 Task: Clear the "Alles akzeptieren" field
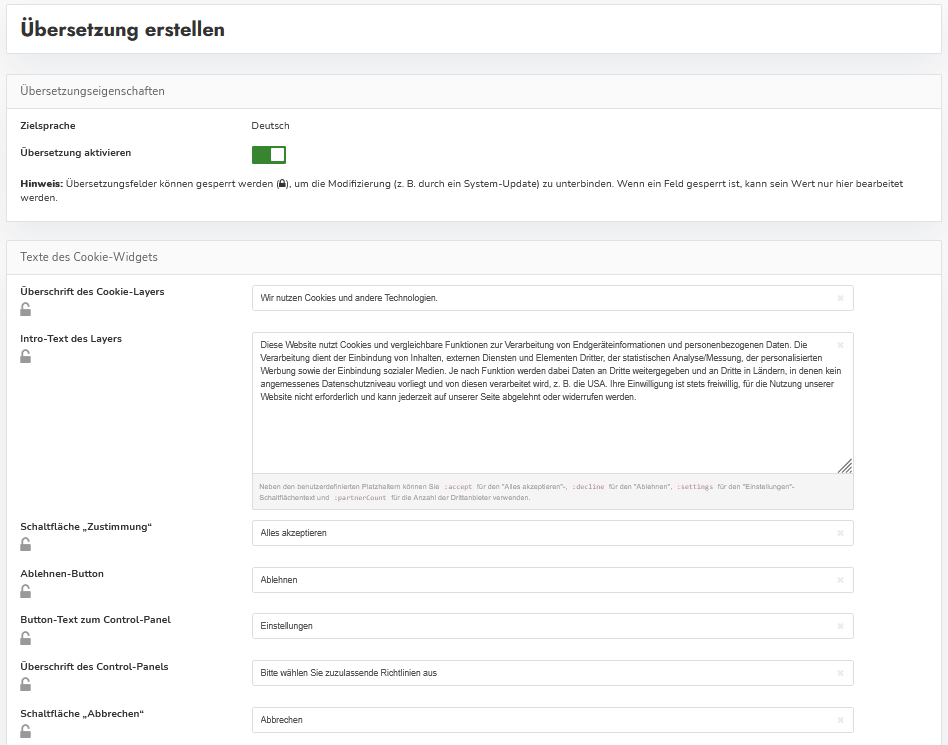840,533
